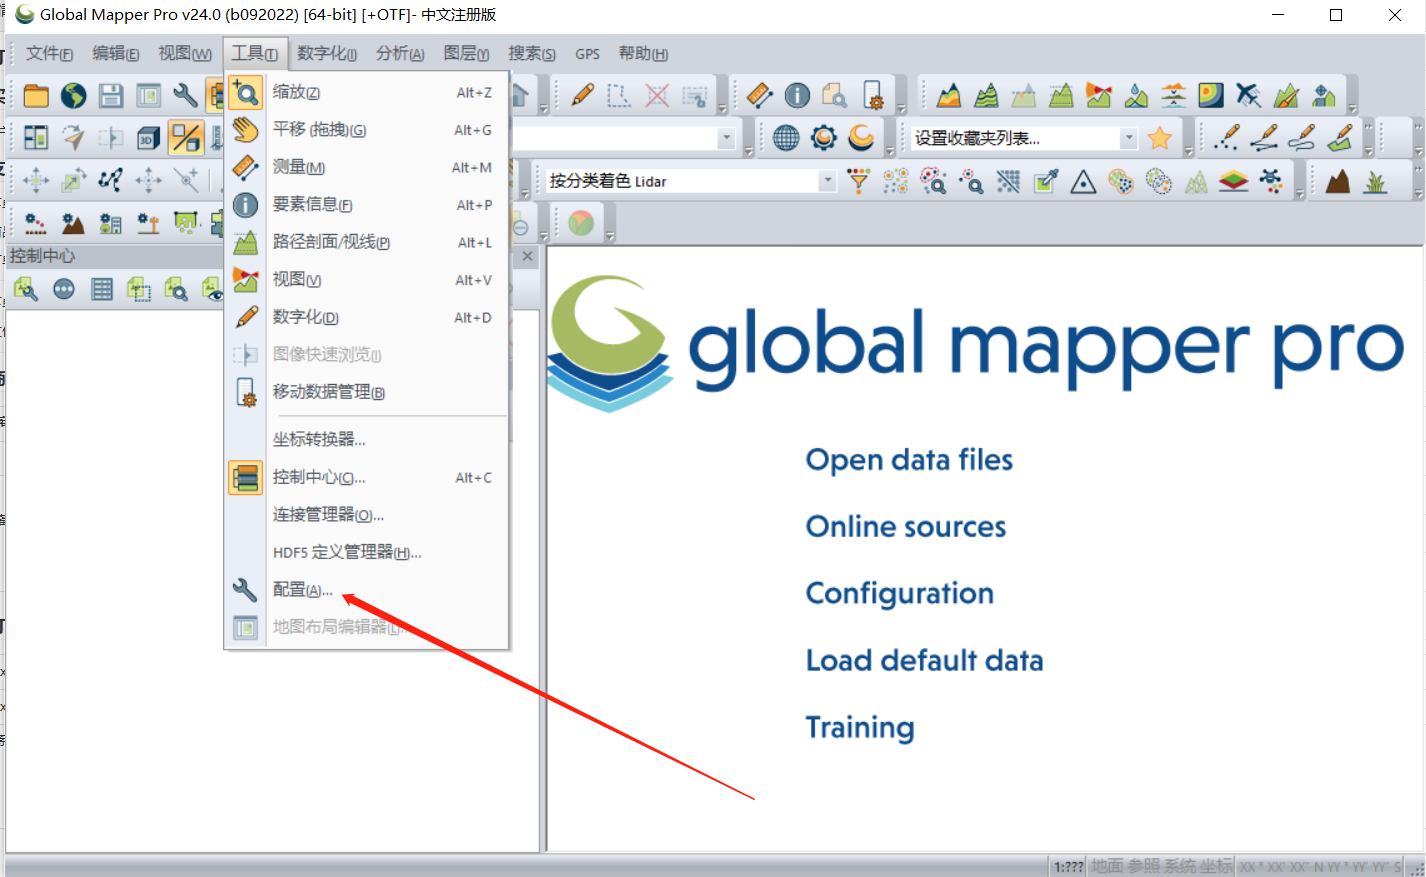Click the pie chart colored circle icon

581,223
